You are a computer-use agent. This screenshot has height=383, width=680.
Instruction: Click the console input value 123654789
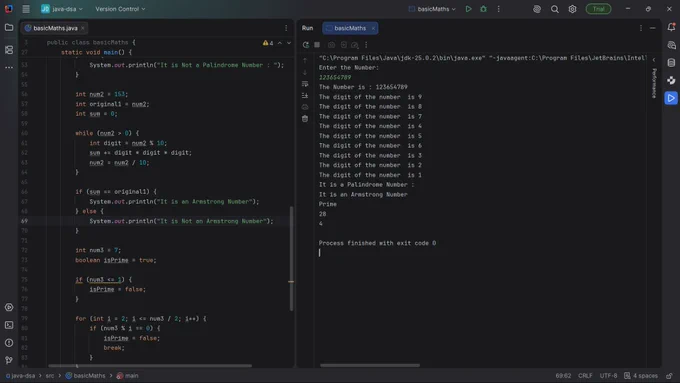tap(335, 77)
